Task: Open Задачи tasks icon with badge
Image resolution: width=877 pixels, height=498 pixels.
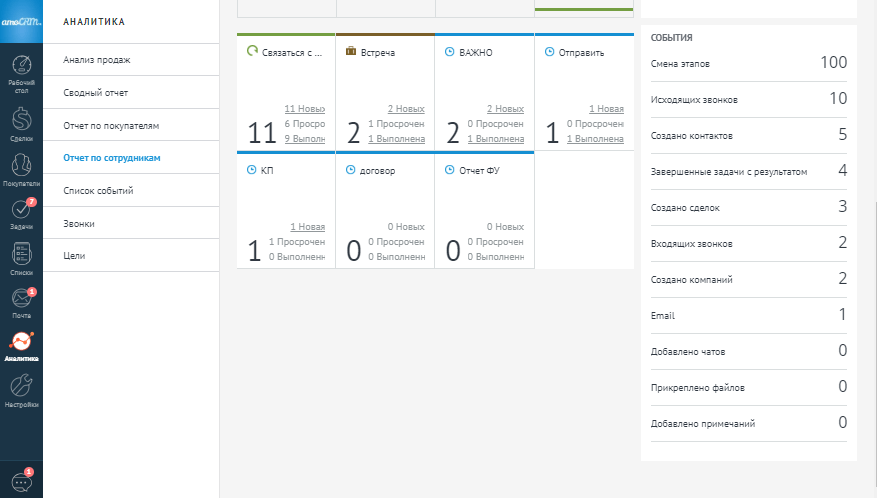Action: [x=21, y=214]
